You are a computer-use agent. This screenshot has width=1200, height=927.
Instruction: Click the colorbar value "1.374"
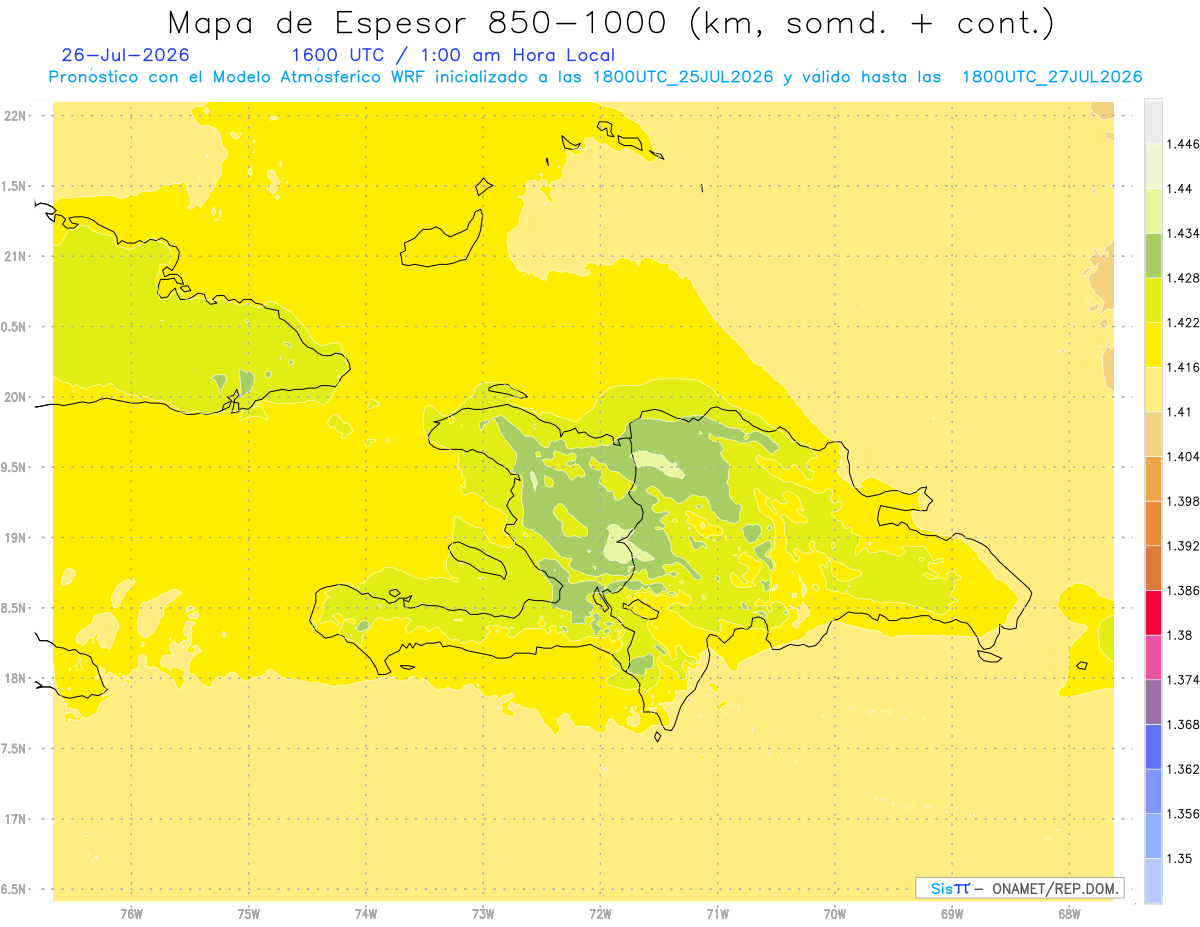click(1183, 679)
